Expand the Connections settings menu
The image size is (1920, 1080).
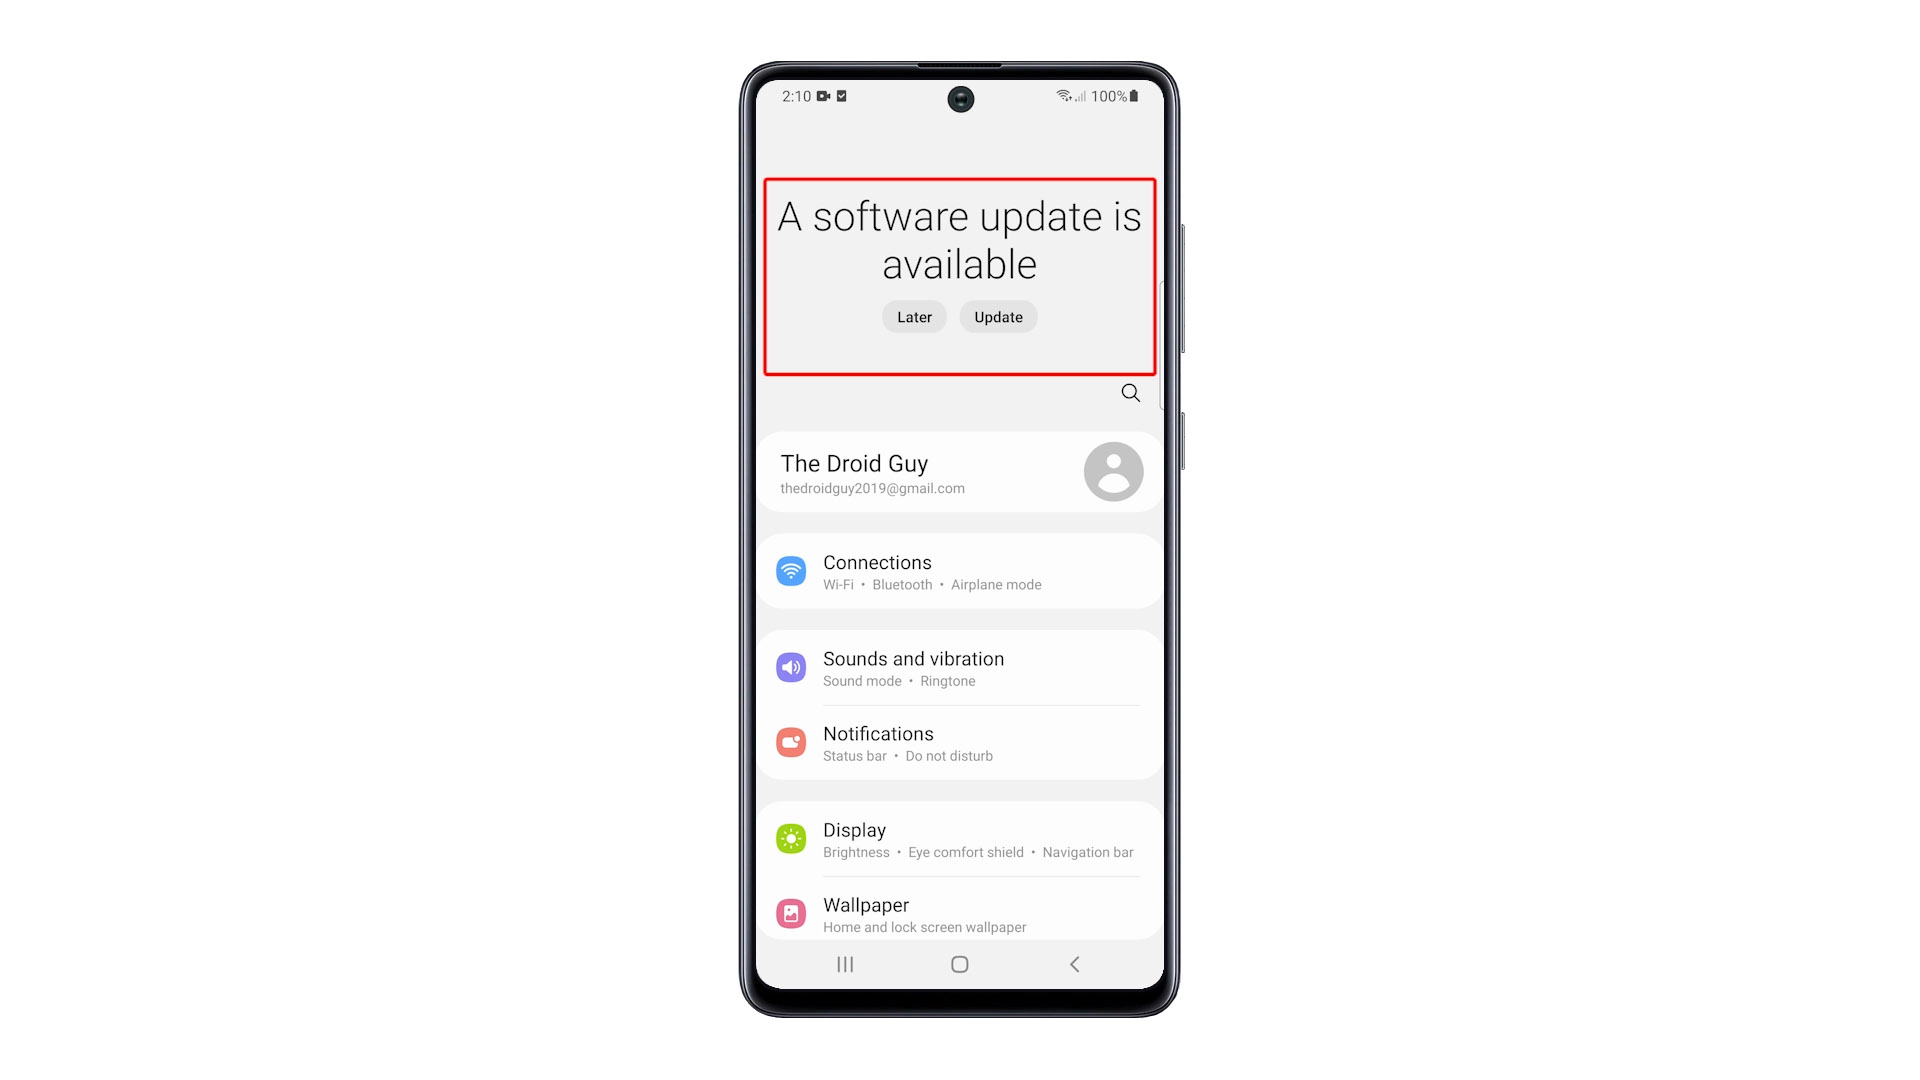(959, 571)
